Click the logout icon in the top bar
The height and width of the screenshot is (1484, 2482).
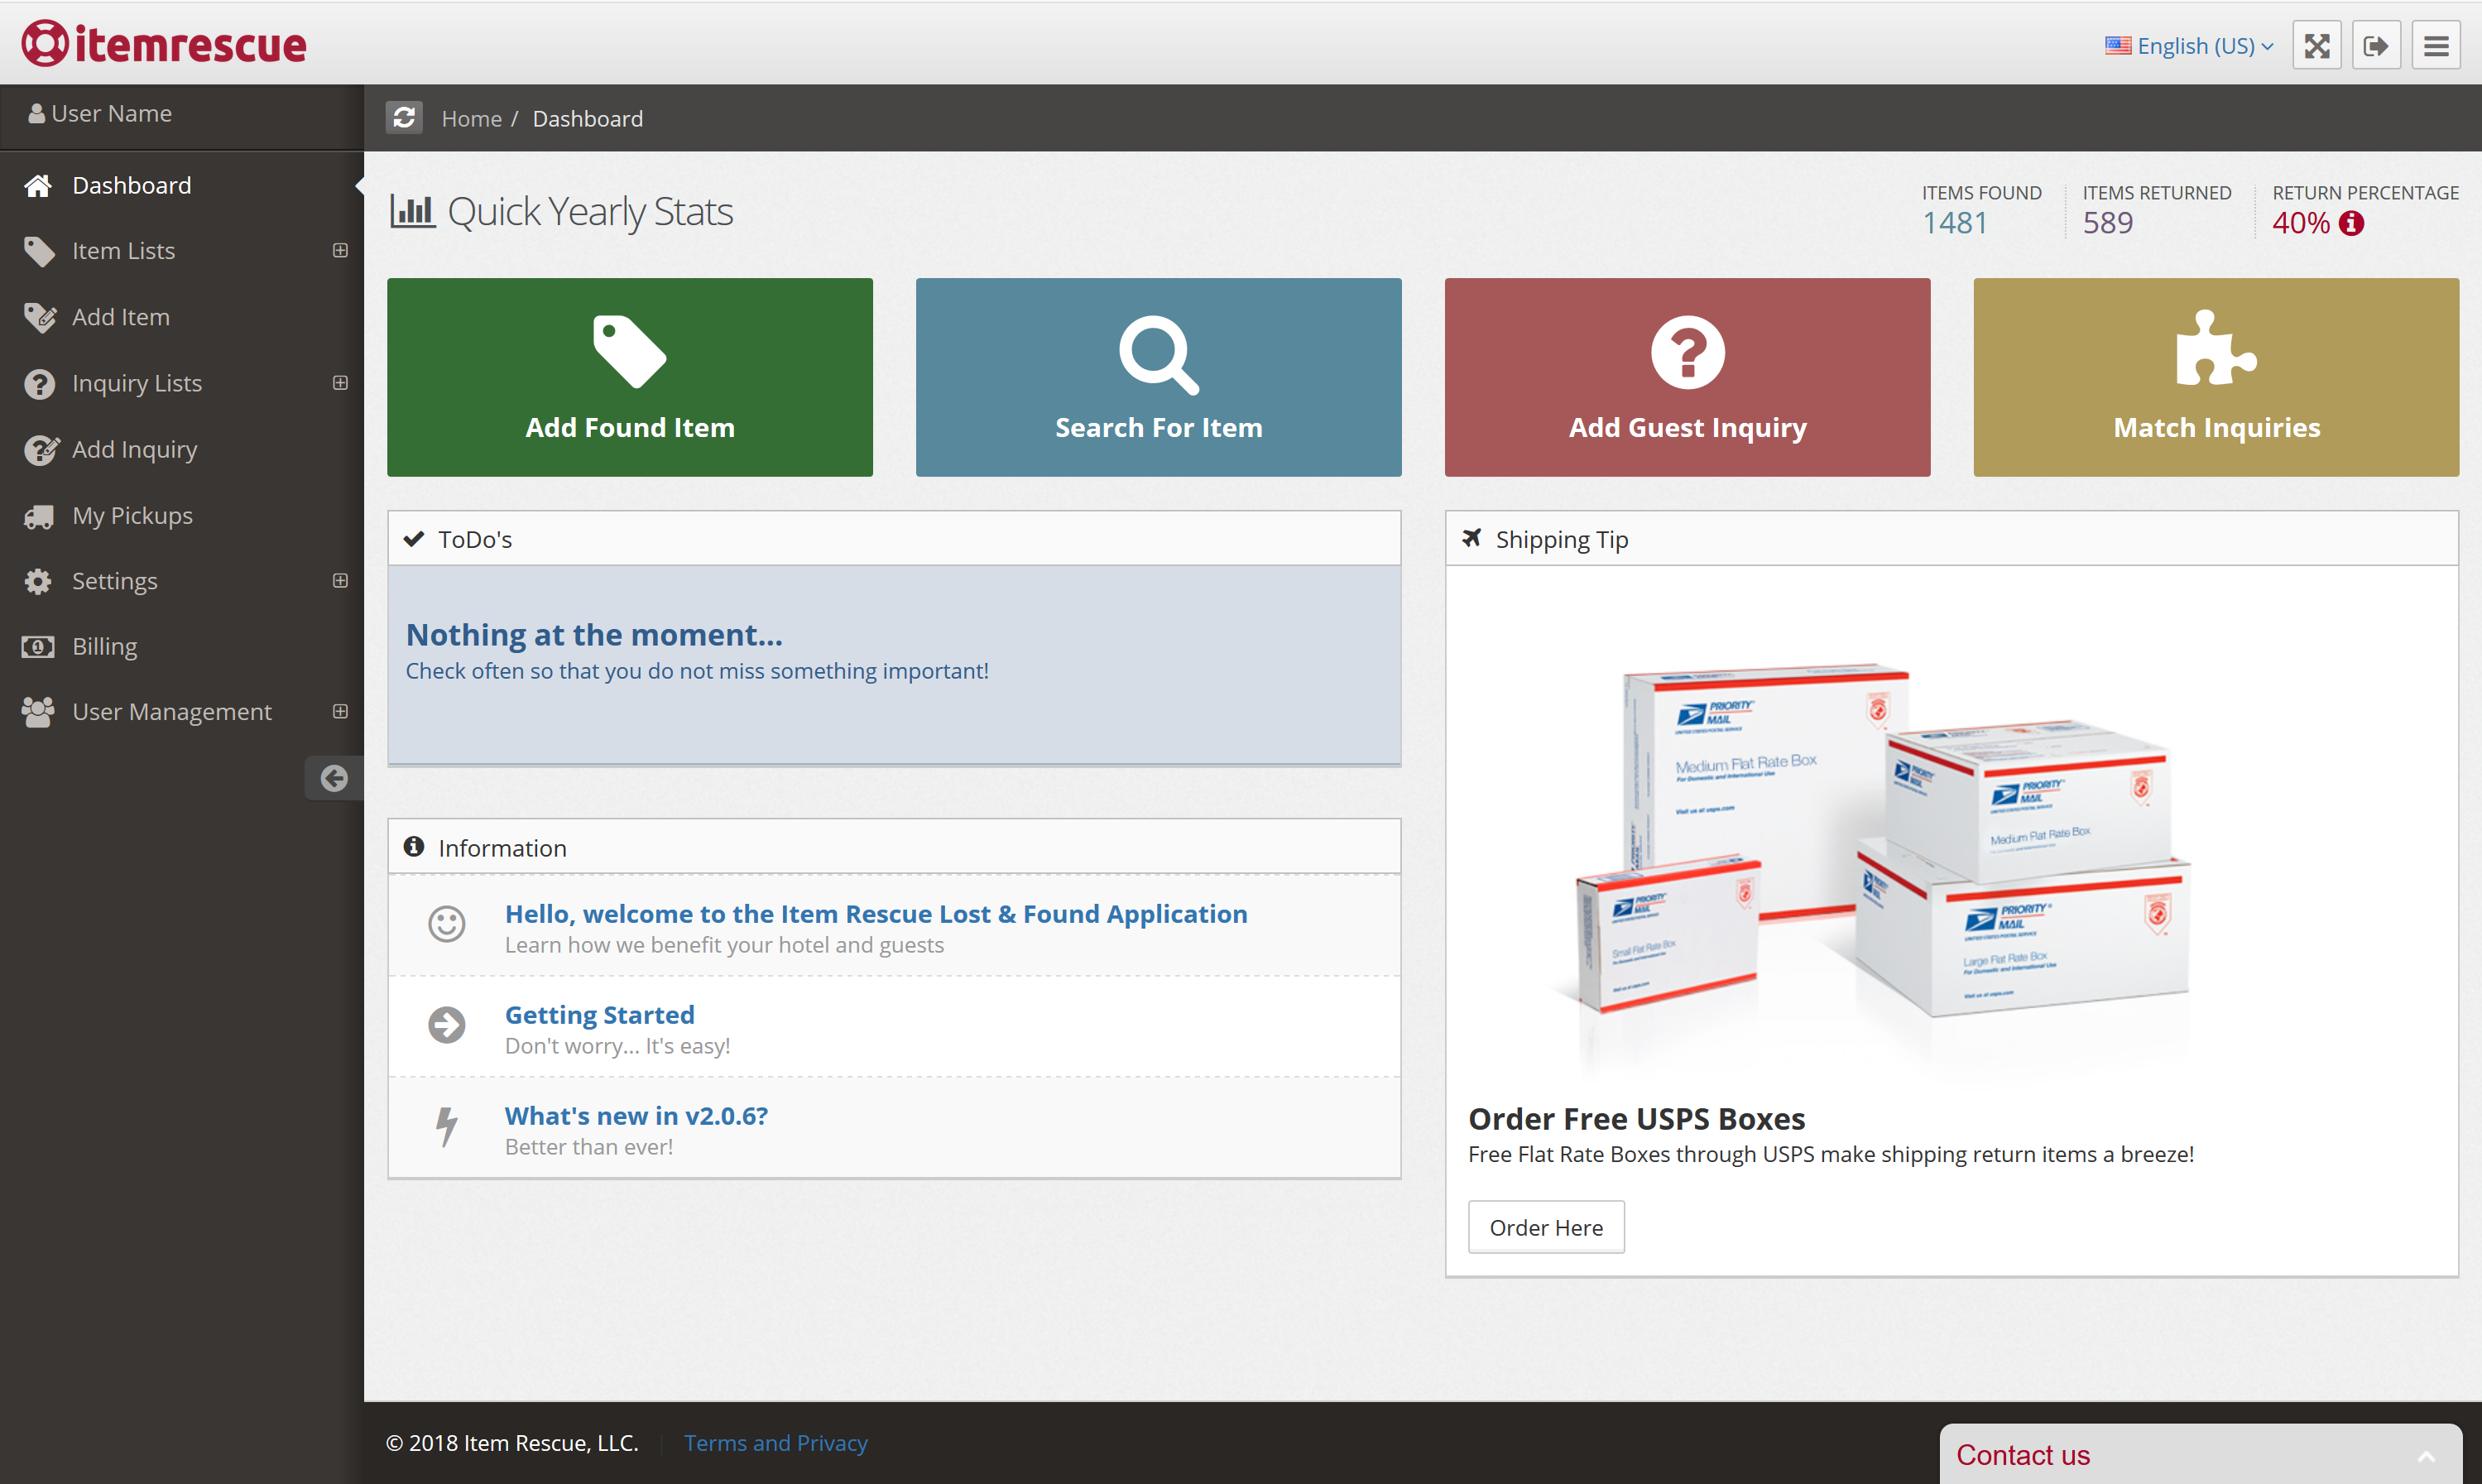(x=2377, y=45)
